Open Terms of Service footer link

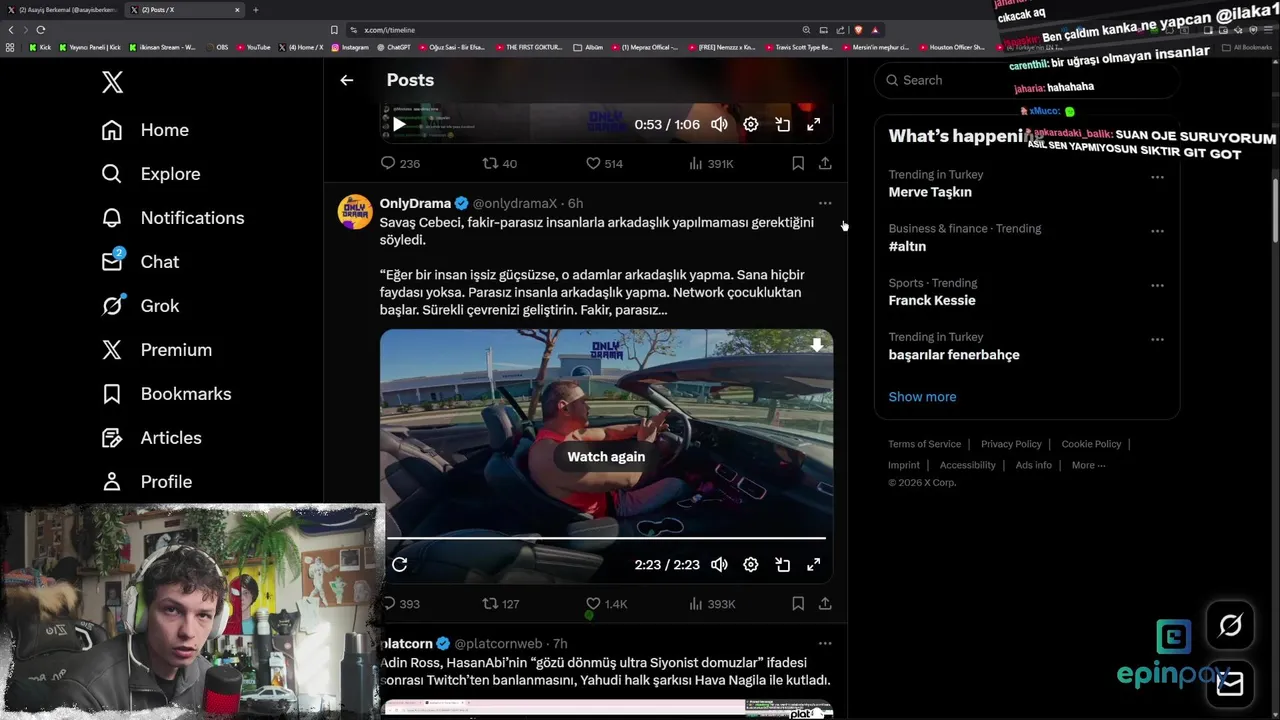pos(924,444)
